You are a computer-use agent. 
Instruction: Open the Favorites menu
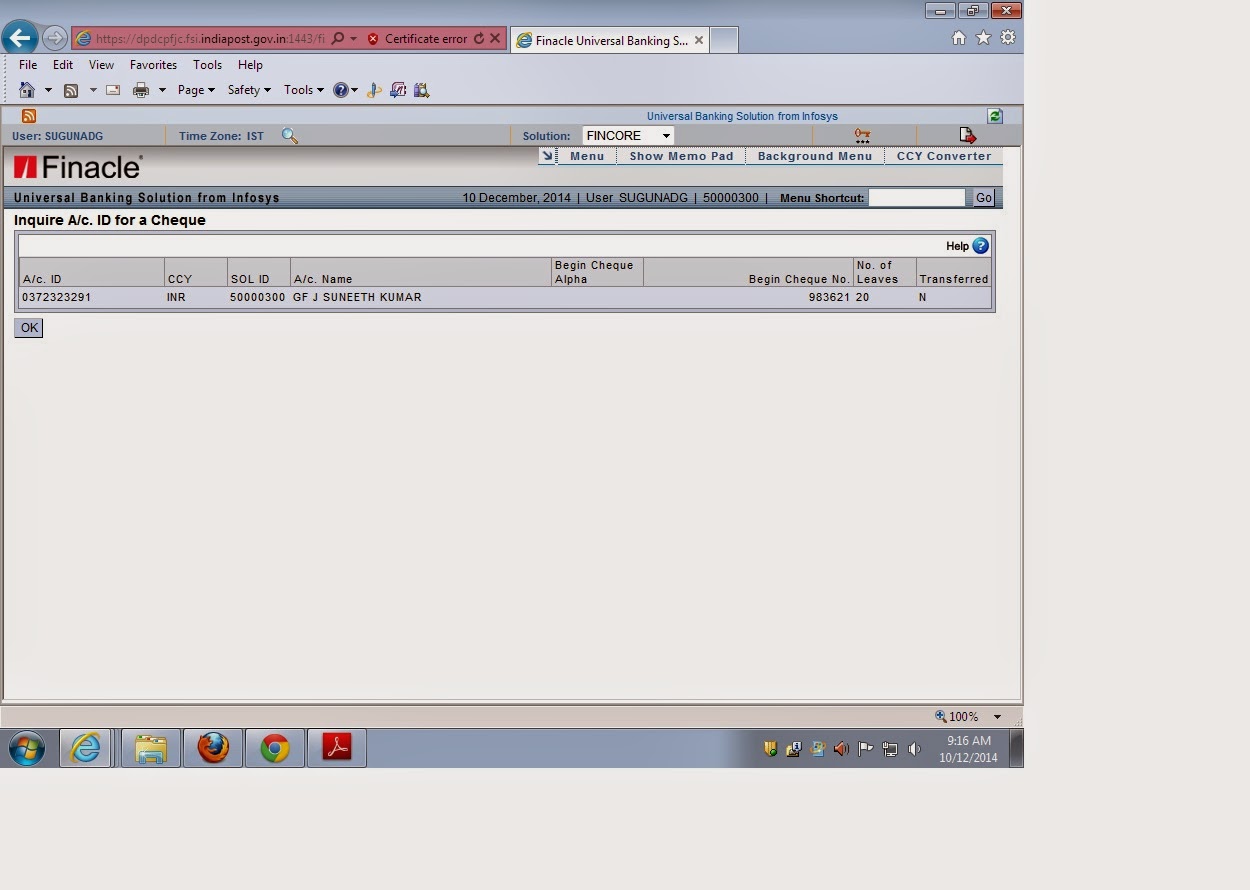(153, 64)
